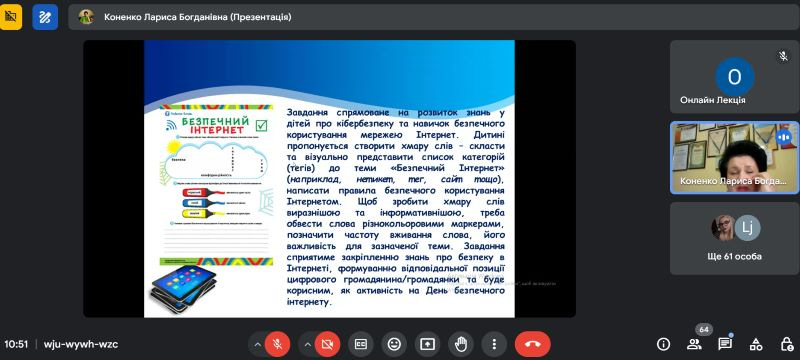
Task: Unmute the microphone in the bottom call bar
Action: (x=277, y=344)
